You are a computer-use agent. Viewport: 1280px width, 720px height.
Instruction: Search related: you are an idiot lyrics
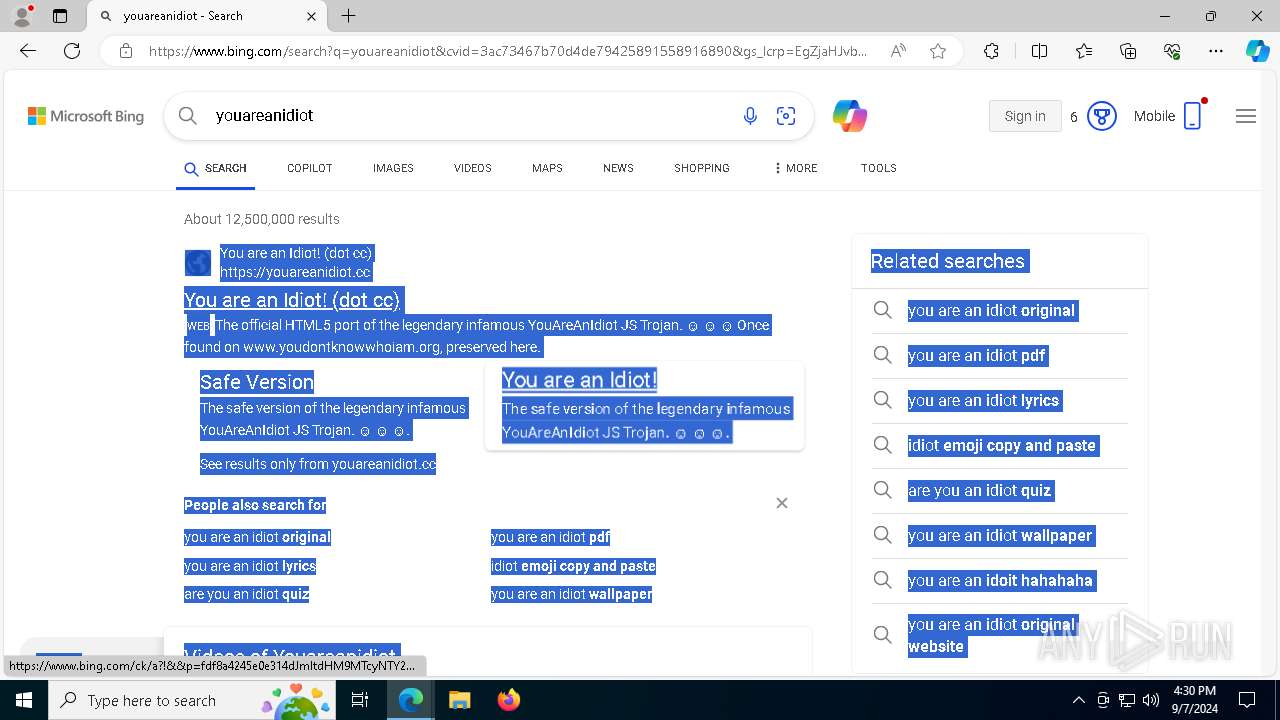pyautogui.click(x=983, y=401)
